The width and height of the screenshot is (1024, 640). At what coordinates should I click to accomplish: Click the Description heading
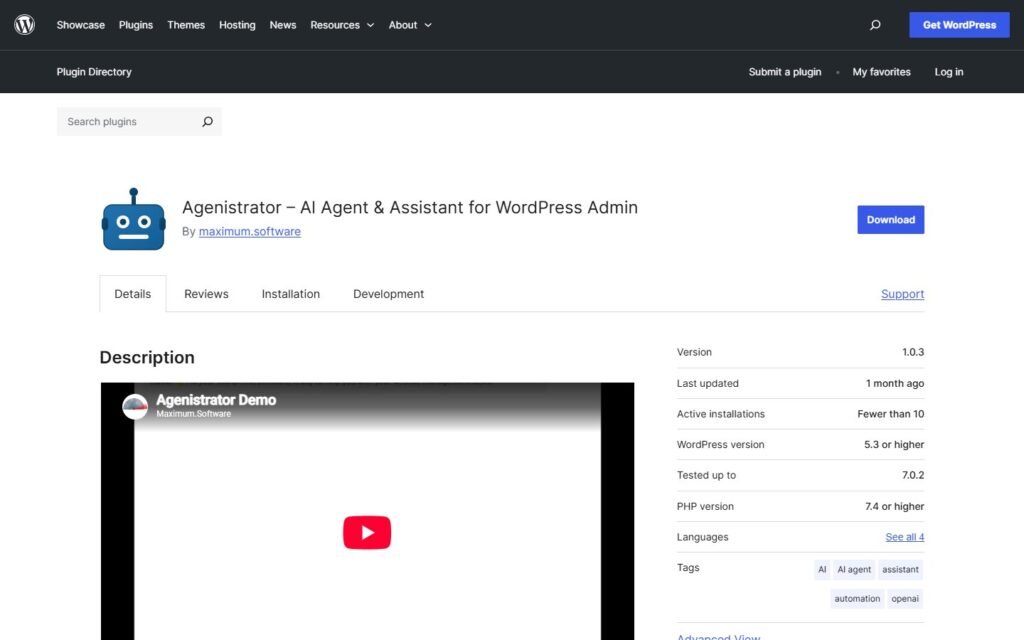tap(147, 357)
